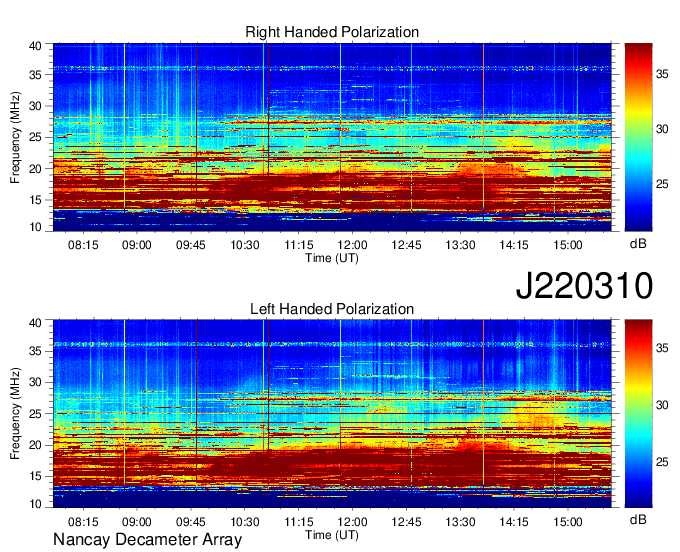This screenshot has height=552, width=680.
Task: Click the 08:15 time tick of the Right Handed plot
Action: 83,245
